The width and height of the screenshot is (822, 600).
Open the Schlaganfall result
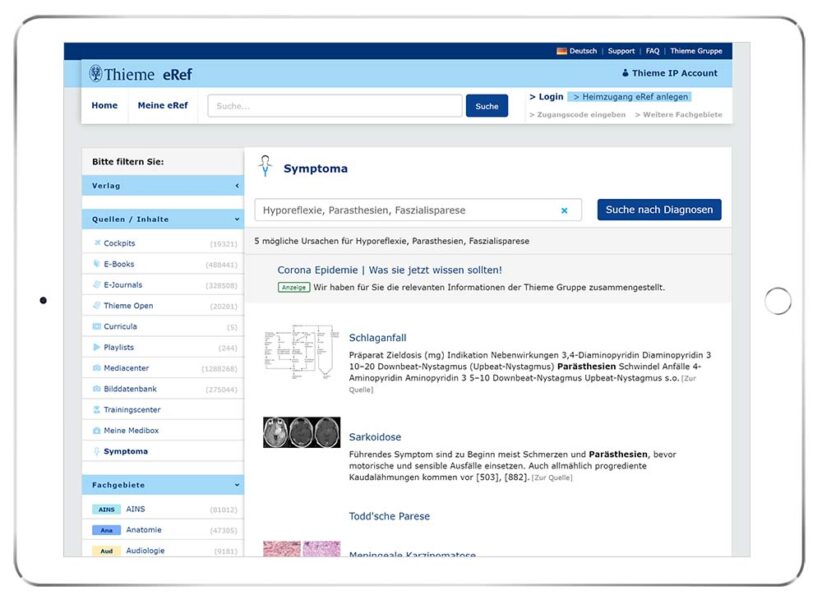pyautogui.click(x=377, y=337)
